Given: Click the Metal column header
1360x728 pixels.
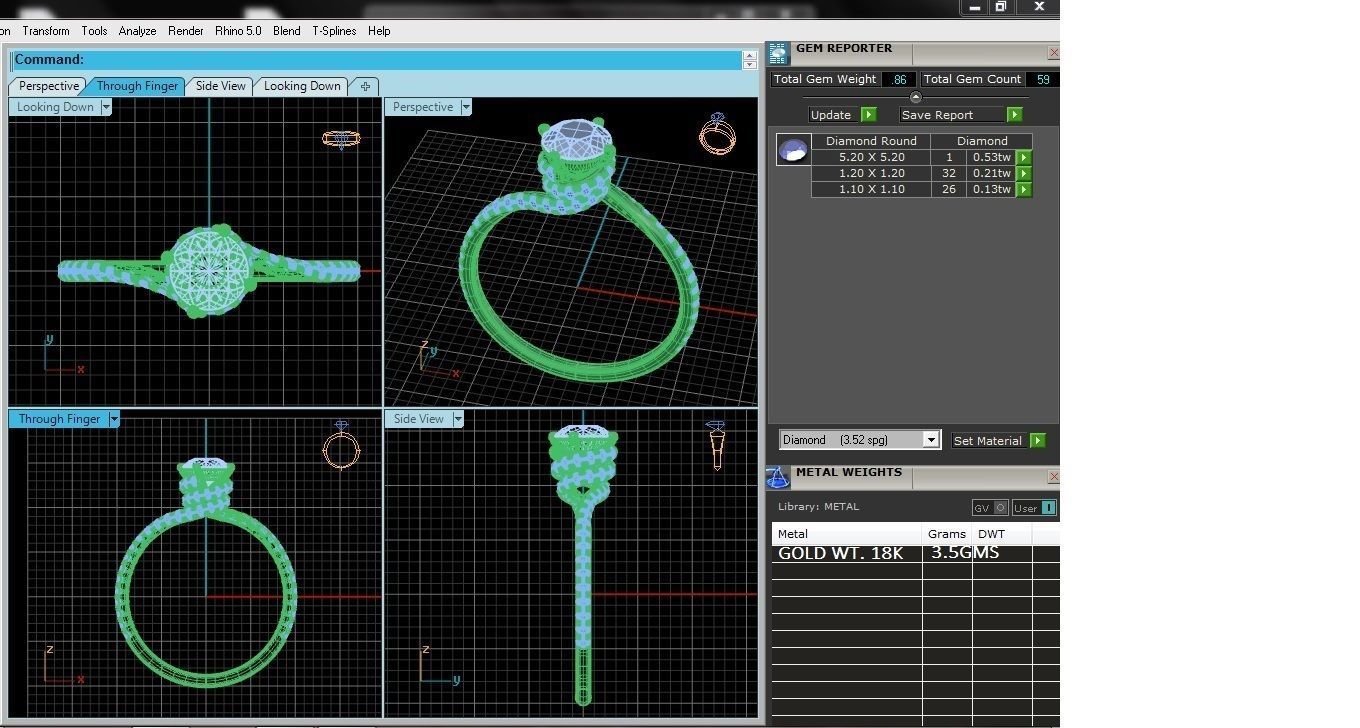Looking at the screenshot, I should pyautogui.click(x=847, y=534).
